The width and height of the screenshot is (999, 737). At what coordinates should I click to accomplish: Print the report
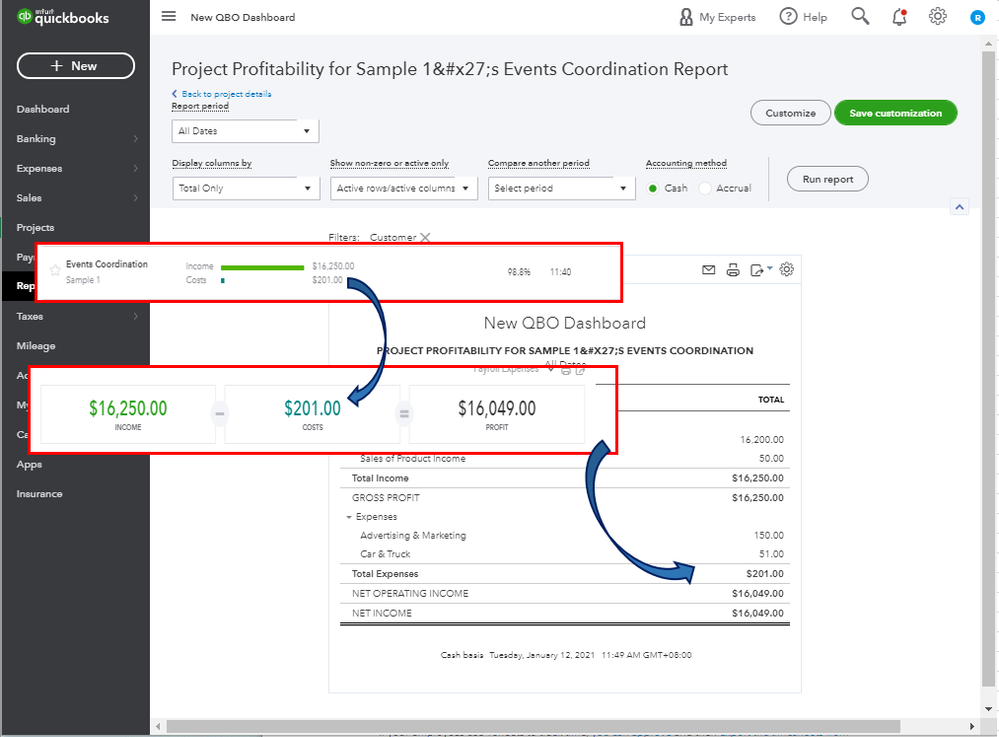(733, 270)
